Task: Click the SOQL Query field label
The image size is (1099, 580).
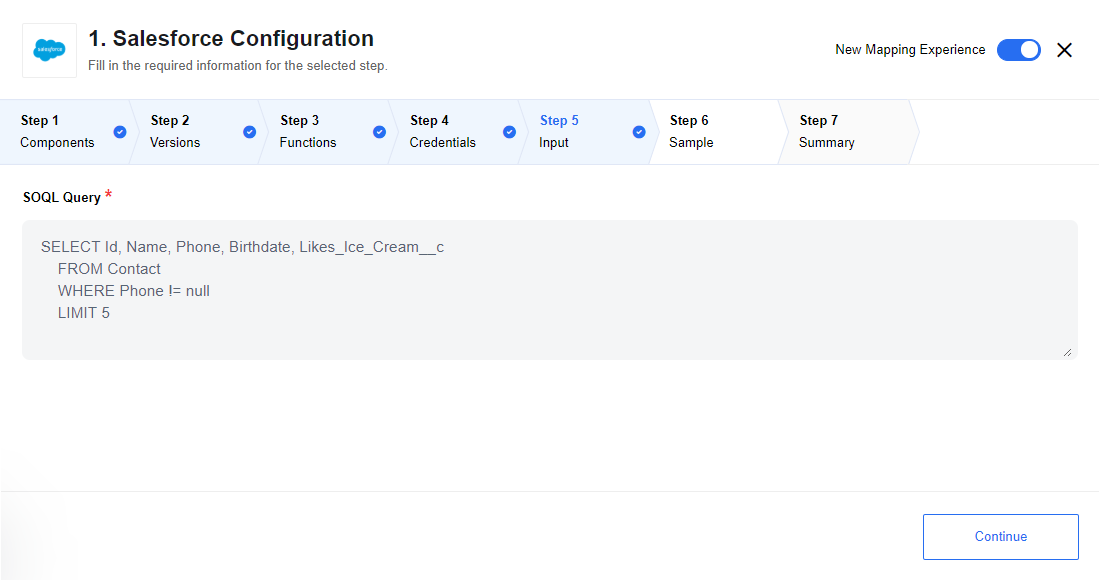Action: coord(62,198)
